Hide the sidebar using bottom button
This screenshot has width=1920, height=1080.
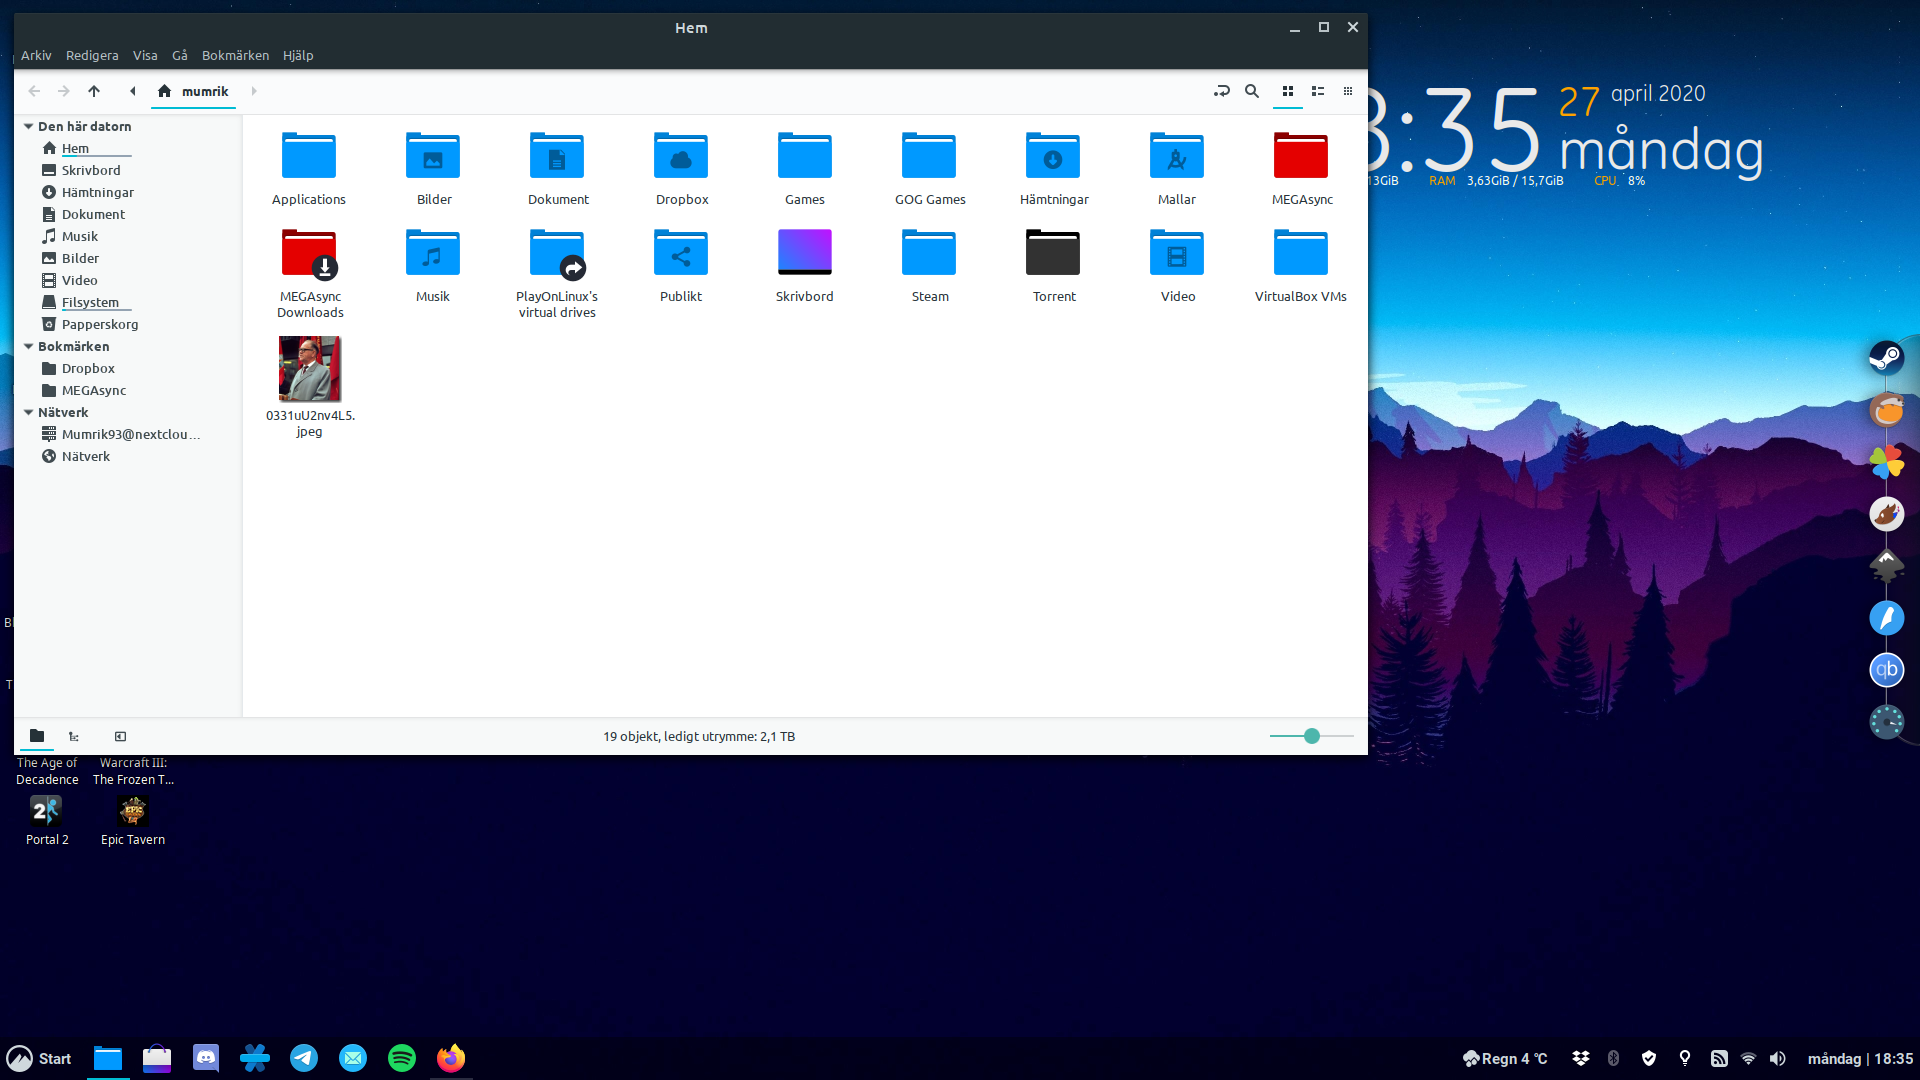(x=120, y=736)
